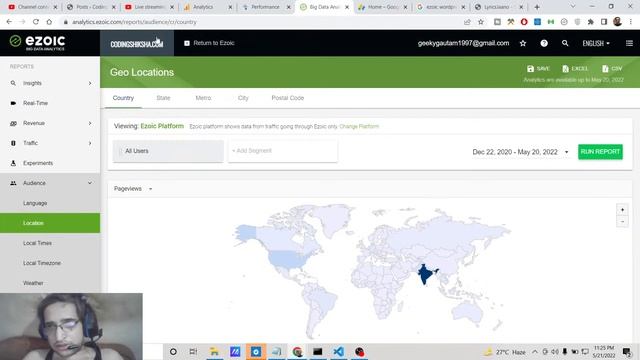This screenshot has width=640, height=360.
Task: Open the hamburger menu icon
Action: coord(629,43)
